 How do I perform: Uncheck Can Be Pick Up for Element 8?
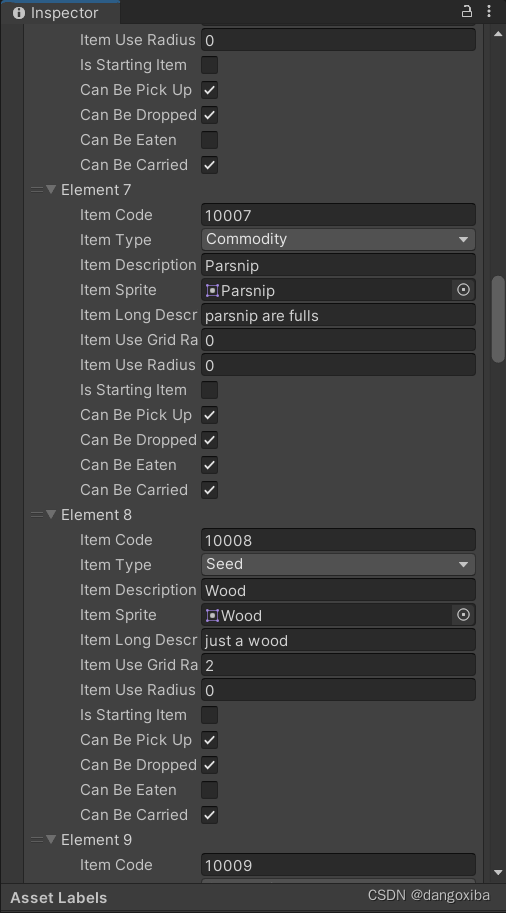tap(210, 739)
